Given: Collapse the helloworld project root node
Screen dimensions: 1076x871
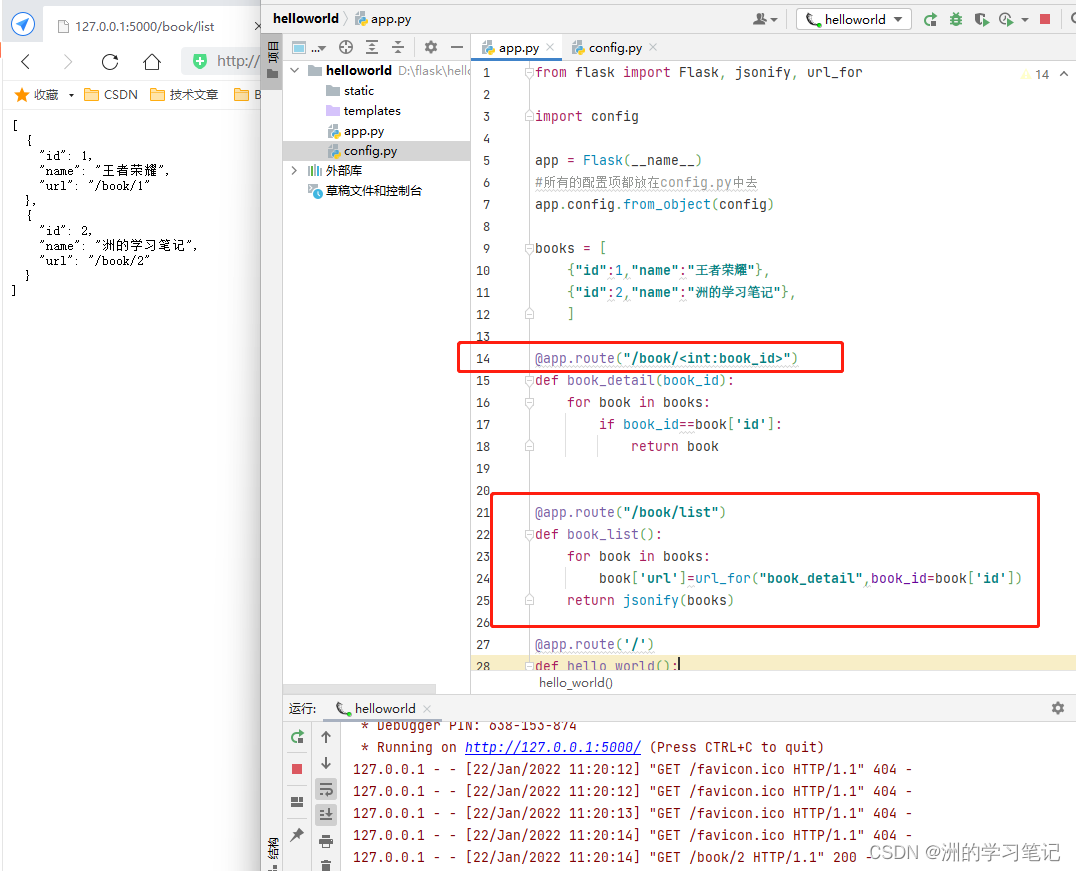Looking at the screenshot, I should [x=295, y=70].
